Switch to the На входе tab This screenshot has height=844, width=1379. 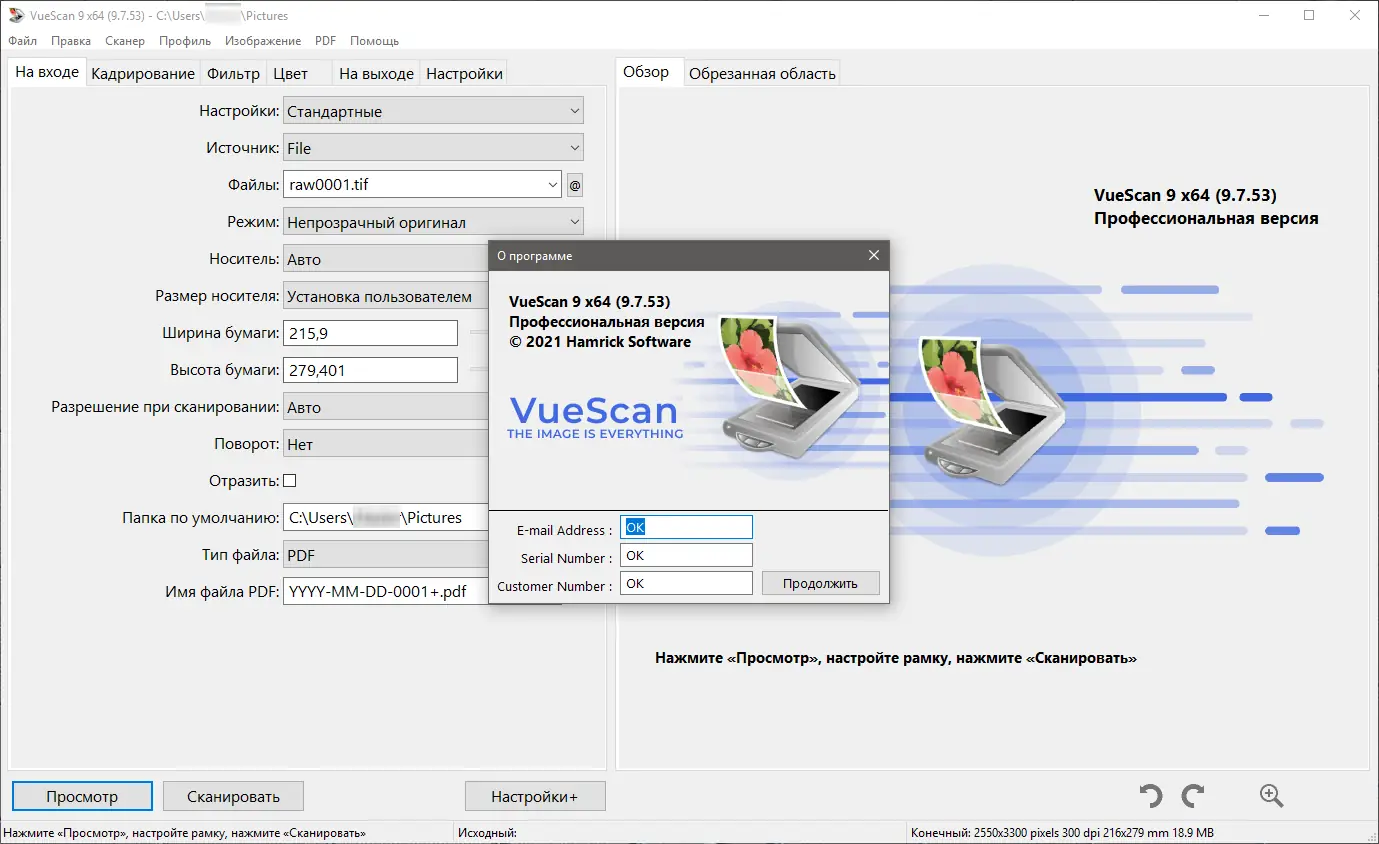click(x=47, y=72)
